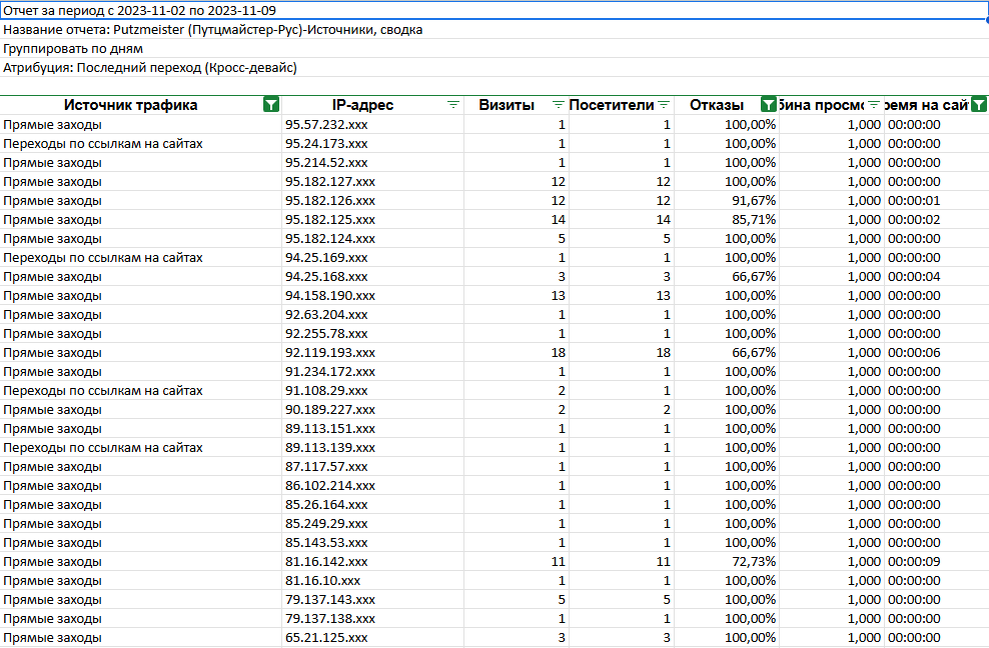Select Переходы по ссылкам cell for 95.24.173.xxx
The width and height of the screenshot is (989, 648).
pyautogui.click(x=141, y=143)
